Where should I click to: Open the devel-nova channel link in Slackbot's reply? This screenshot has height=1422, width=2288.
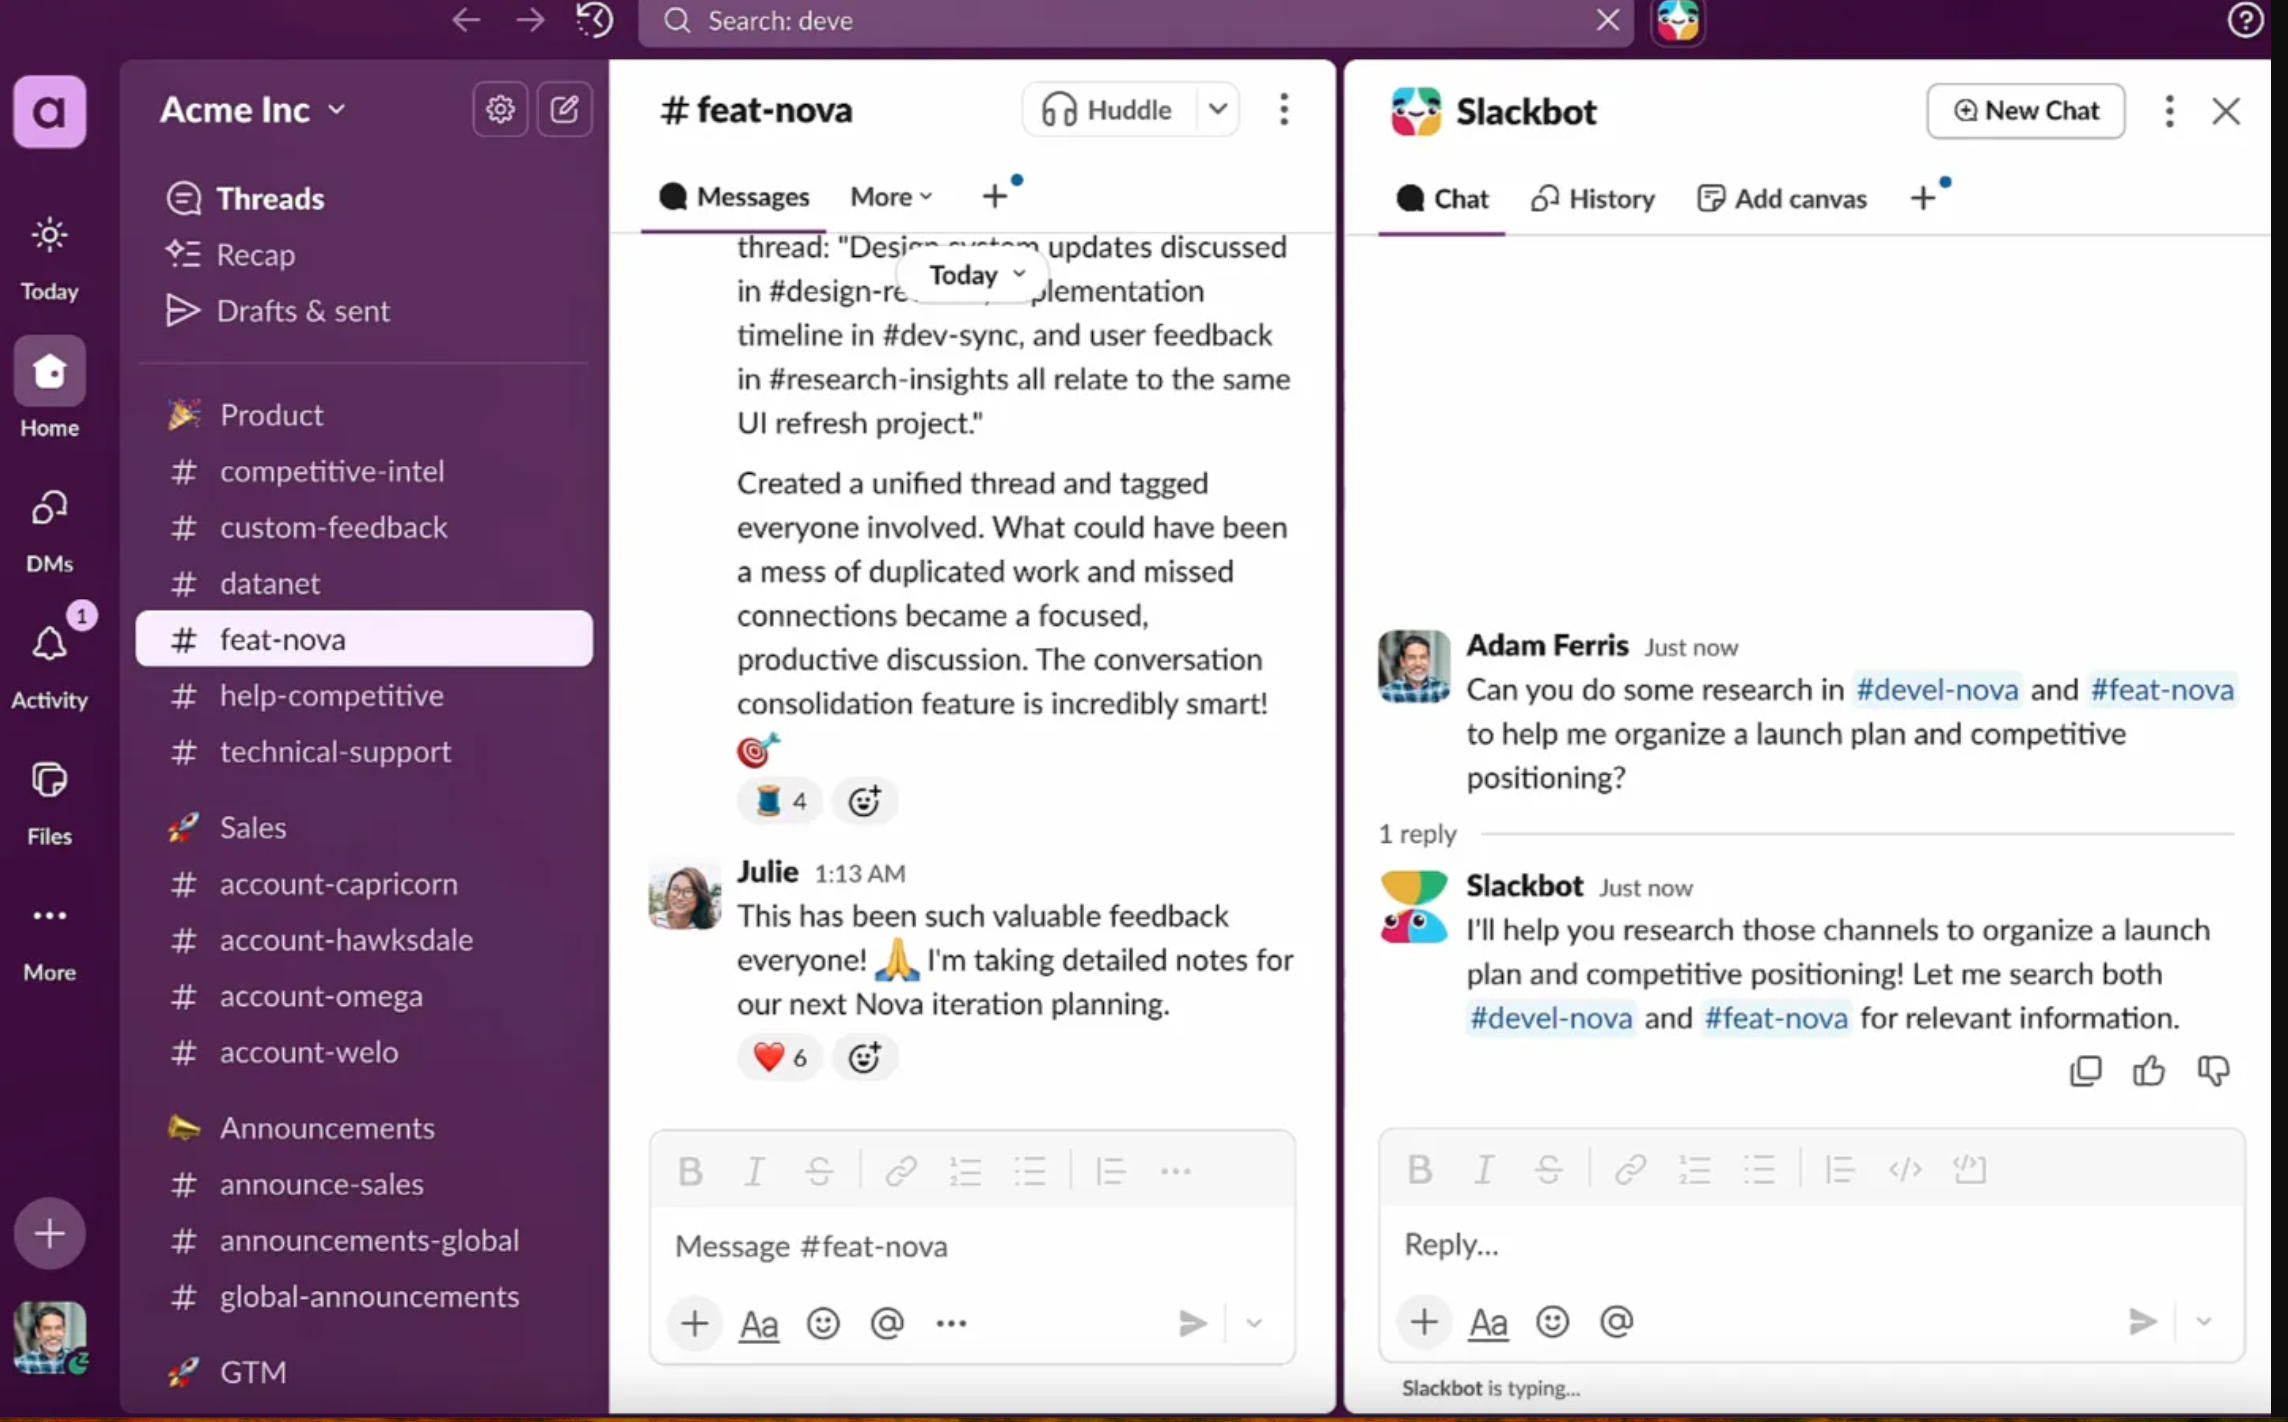(1551, 1018)
